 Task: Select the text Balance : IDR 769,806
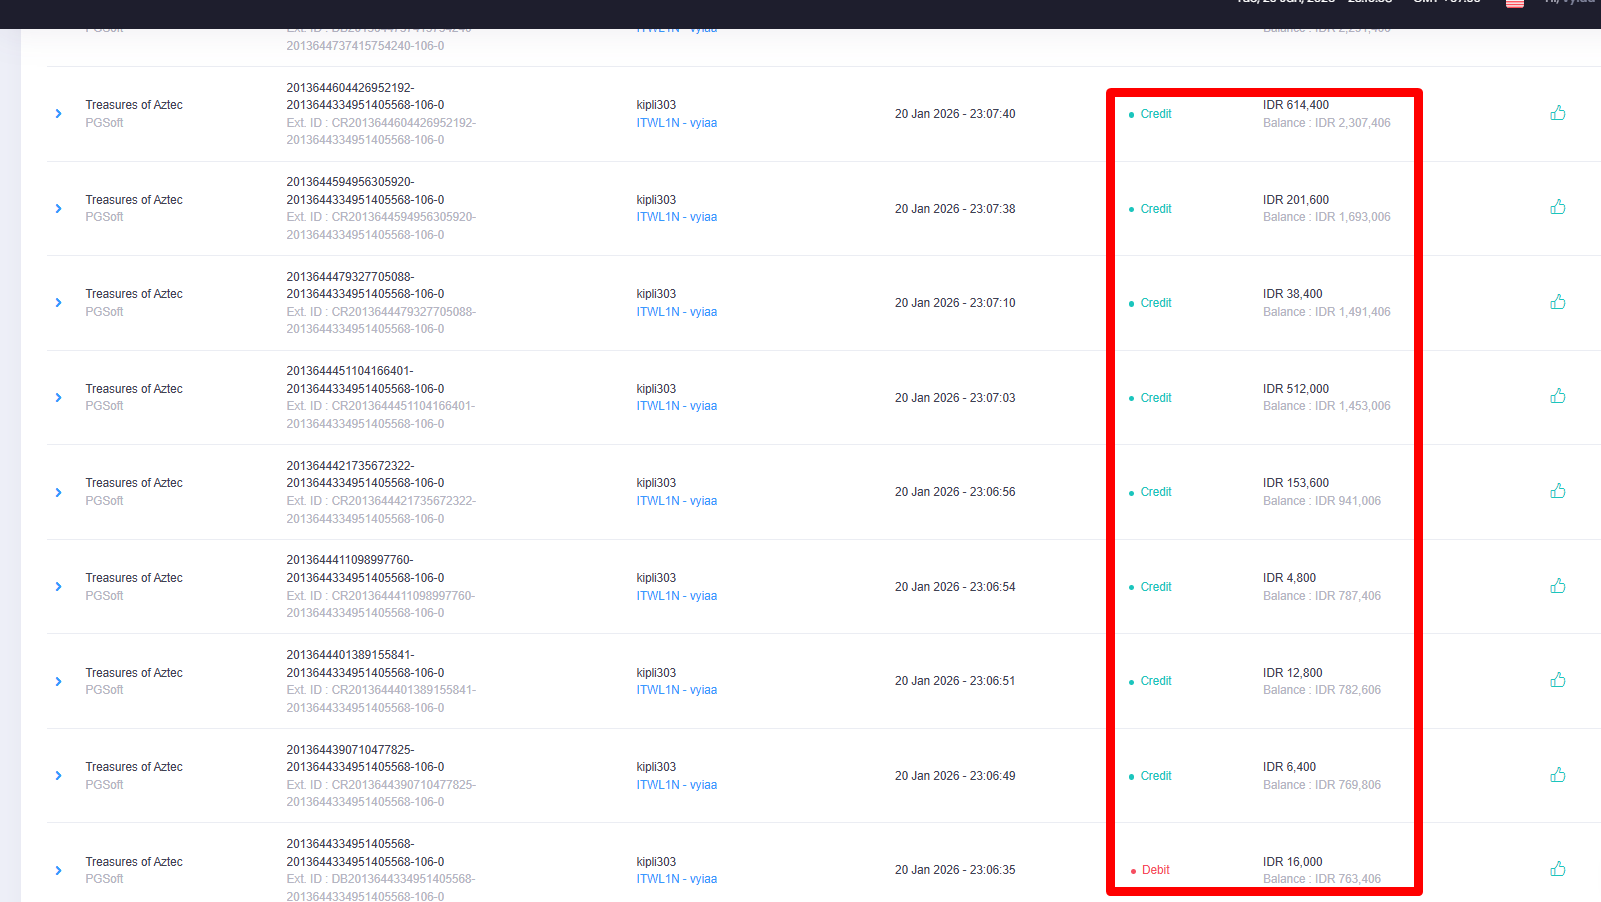click(x=1322, y=785)
